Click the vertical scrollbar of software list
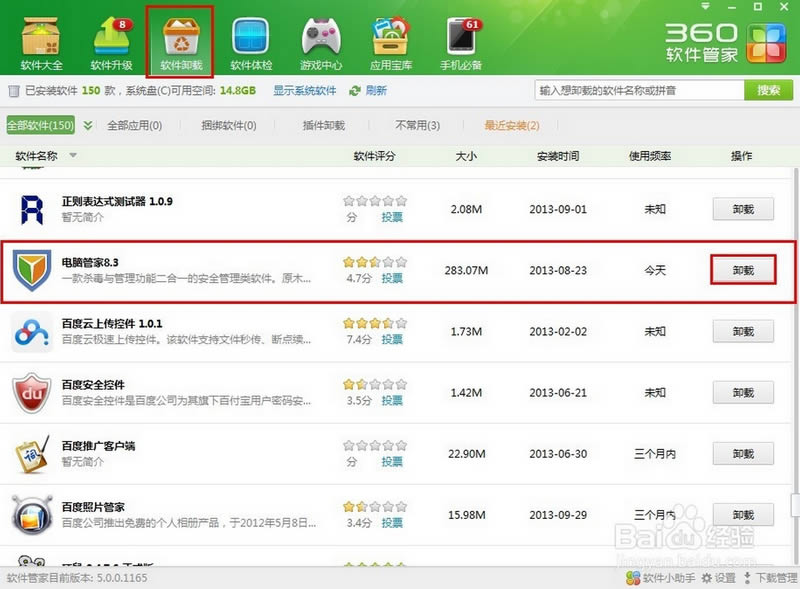 pos(795,366)
